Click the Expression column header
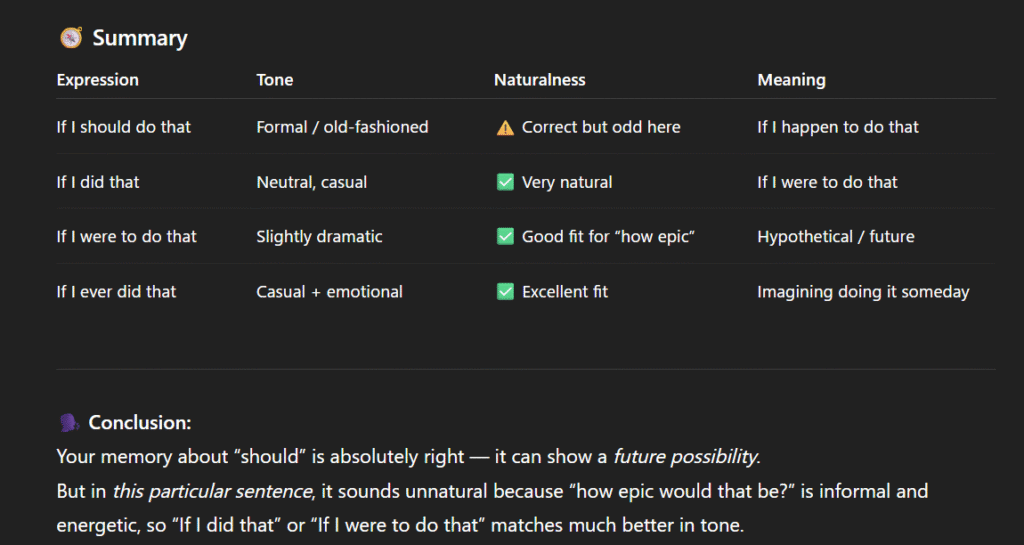Viewport: 1024px width, 545px height. point(98,80)
